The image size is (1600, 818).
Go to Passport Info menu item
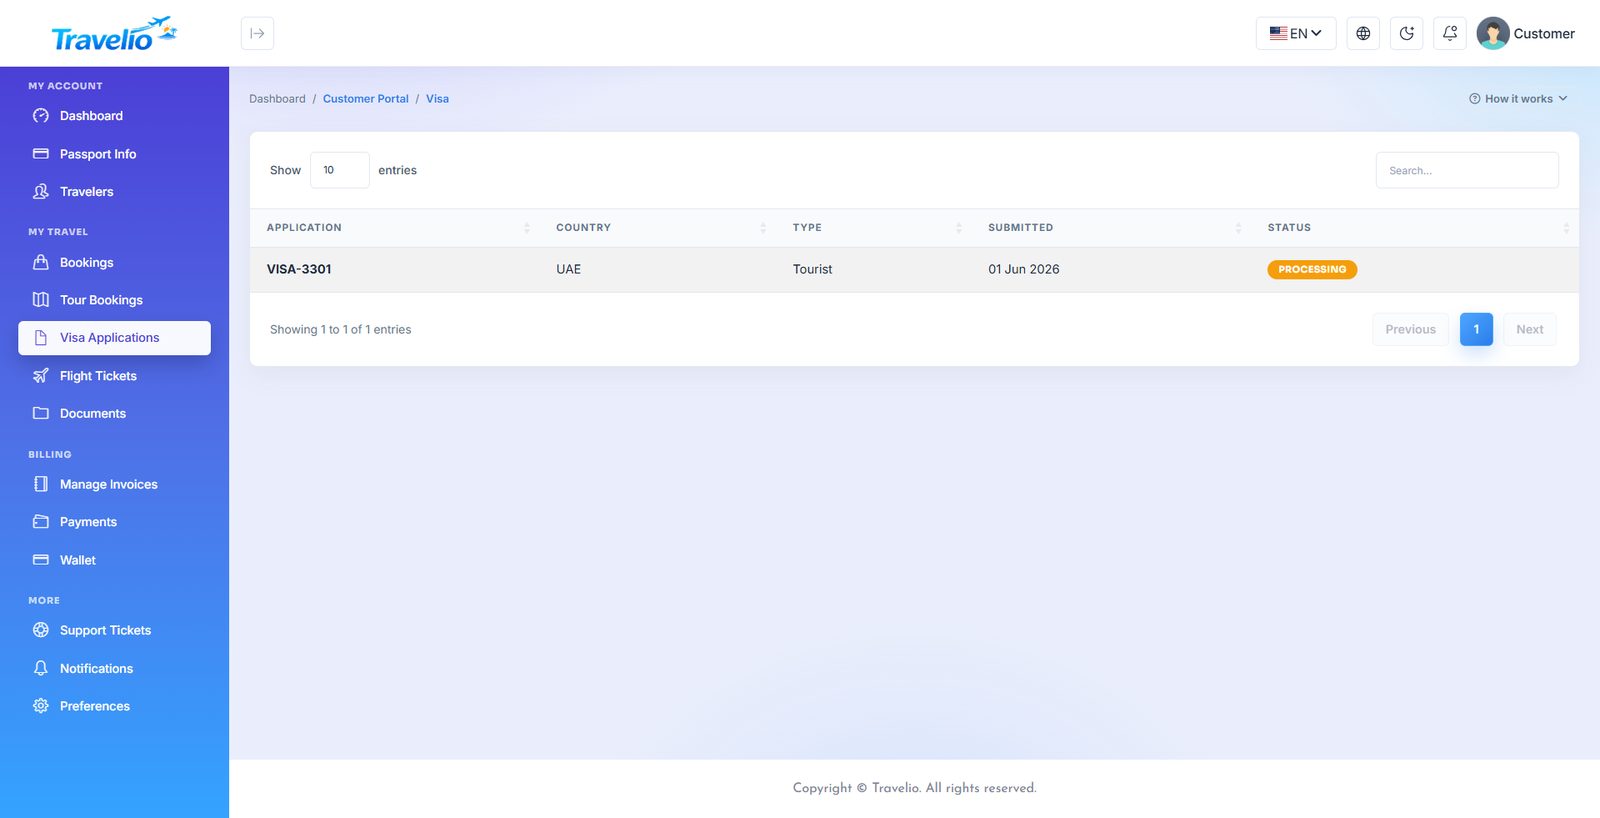[x=114, y=154]
